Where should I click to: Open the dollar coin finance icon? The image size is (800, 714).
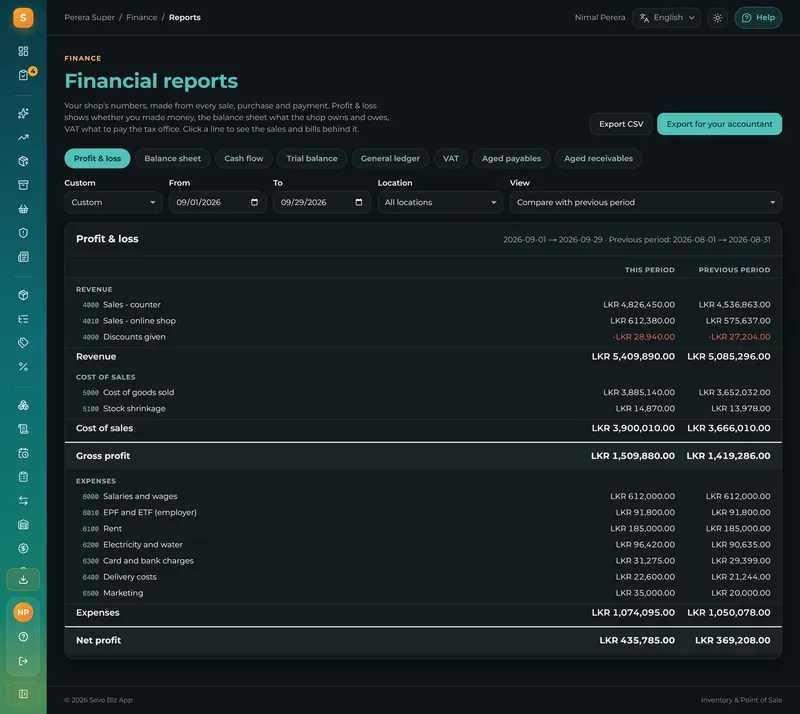[x=23, y=549]
